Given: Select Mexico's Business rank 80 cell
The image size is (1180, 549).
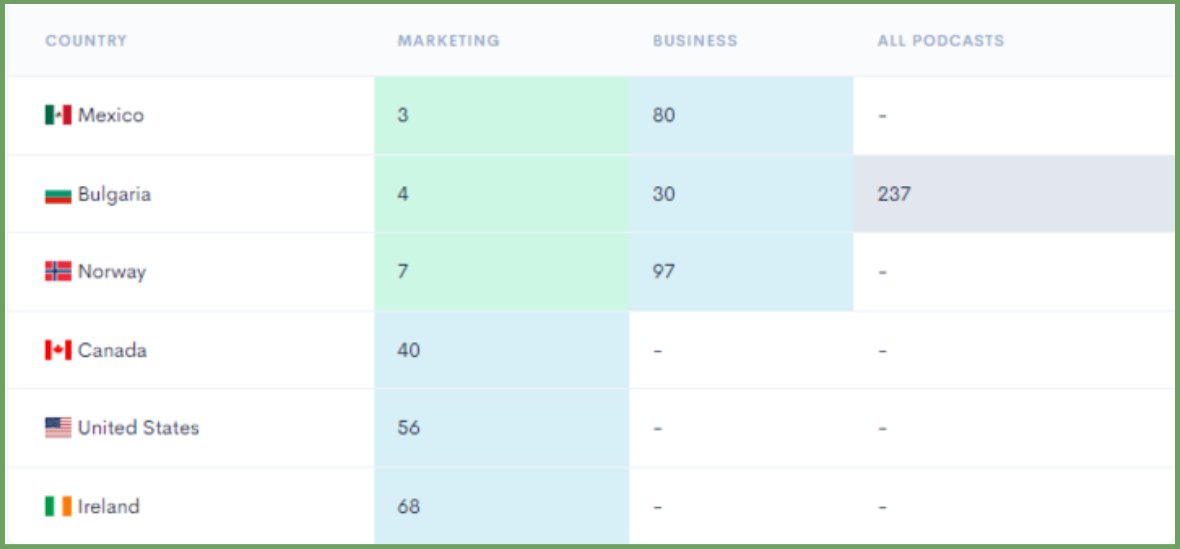Looking at the screenshot, I should pyautogui.click(x=741, y=116).
